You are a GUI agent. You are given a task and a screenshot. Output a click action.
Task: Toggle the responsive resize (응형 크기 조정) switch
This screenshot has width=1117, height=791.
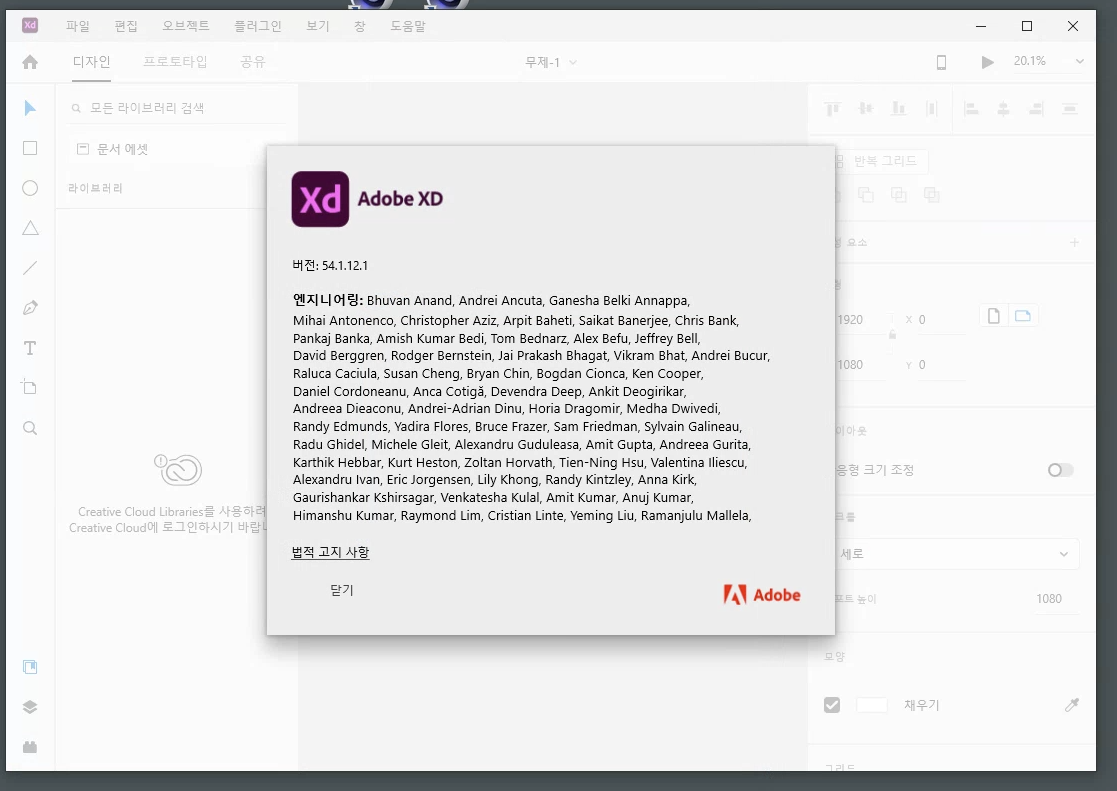[1060, 470]
